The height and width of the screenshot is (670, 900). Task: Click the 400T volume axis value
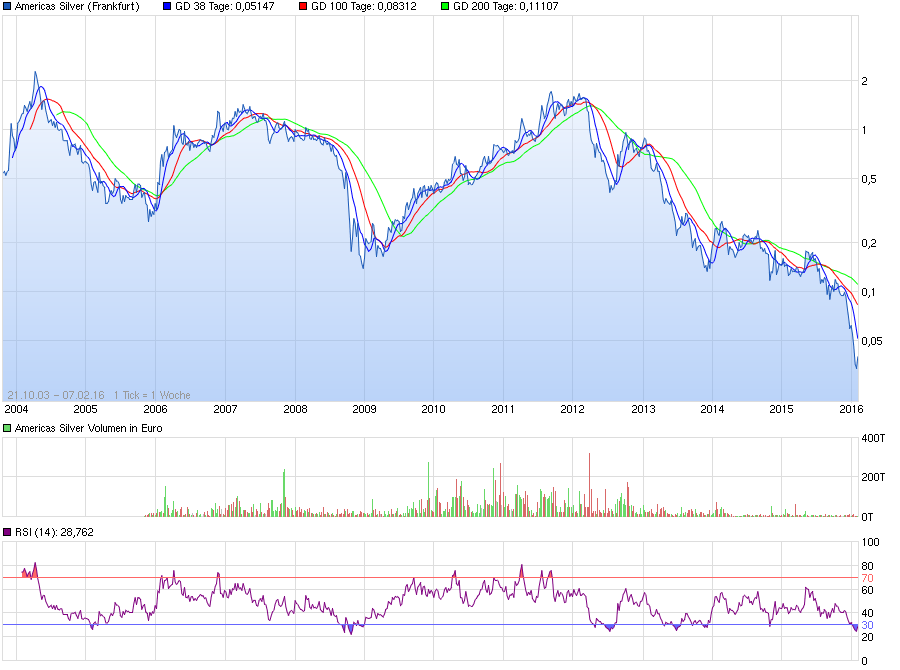pyautogui.click(x=871, y=438)
